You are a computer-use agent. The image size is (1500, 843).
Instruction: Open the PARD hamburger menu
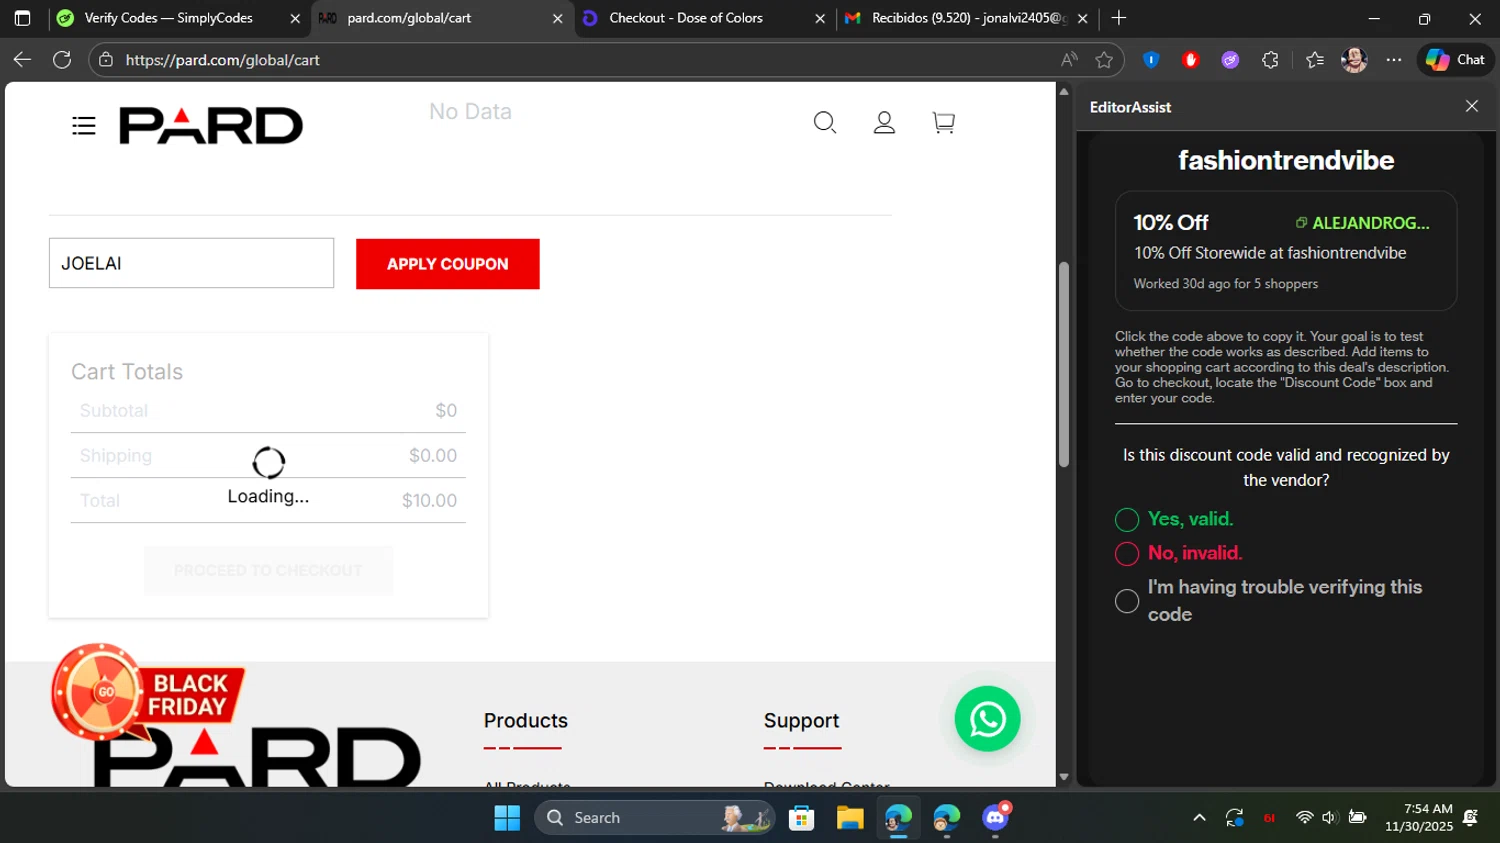pyautogui.click(x=84, y=126)
